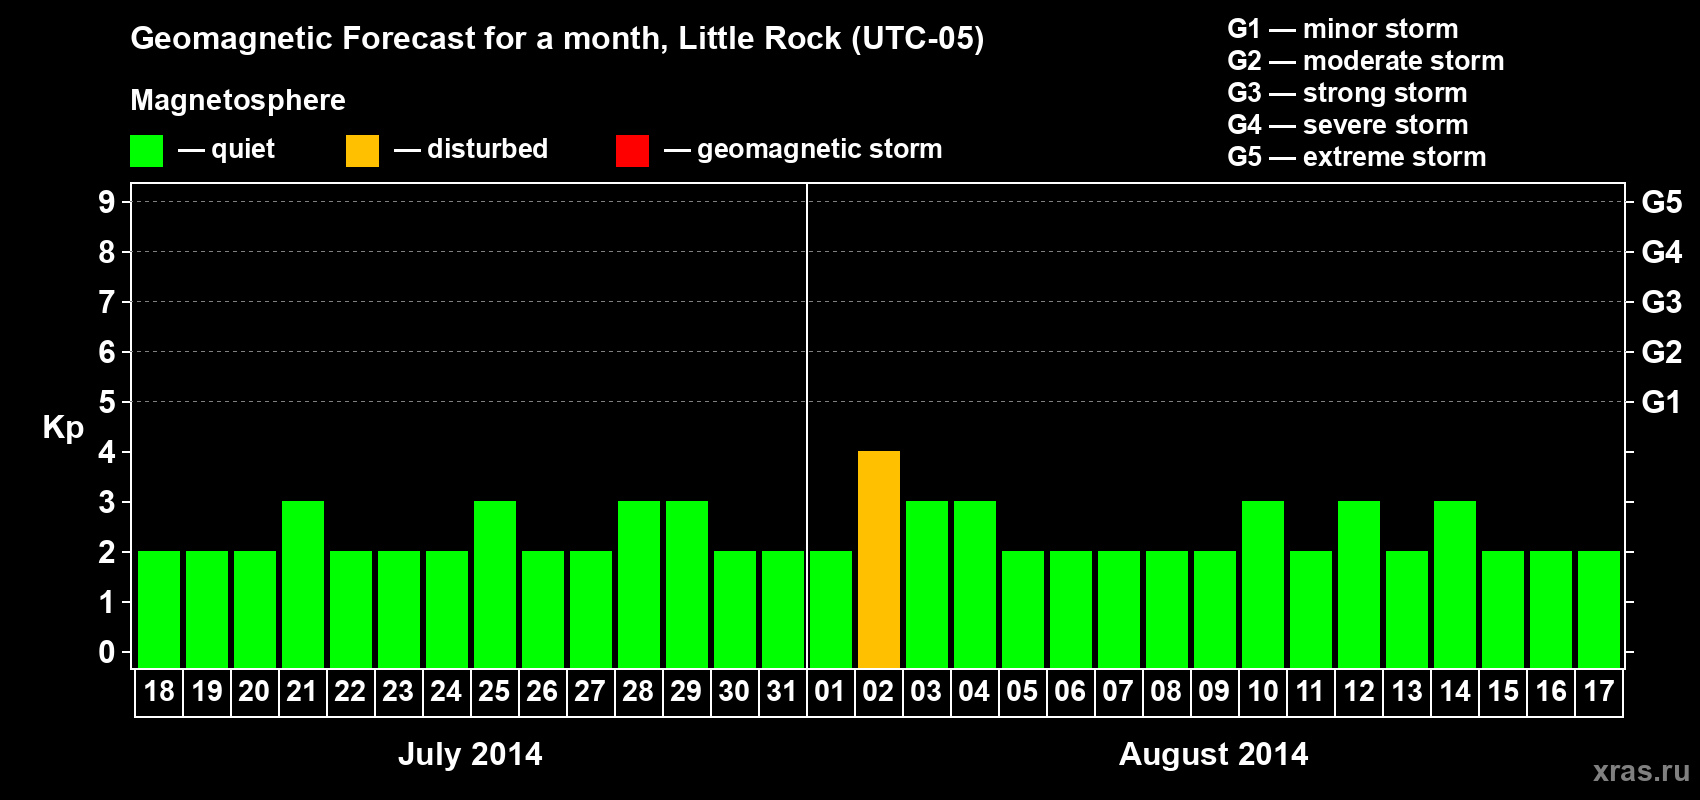Screen dimensions: 1700x800
Task: Click the bar above July 29
Action: click(x=687, y=584)
